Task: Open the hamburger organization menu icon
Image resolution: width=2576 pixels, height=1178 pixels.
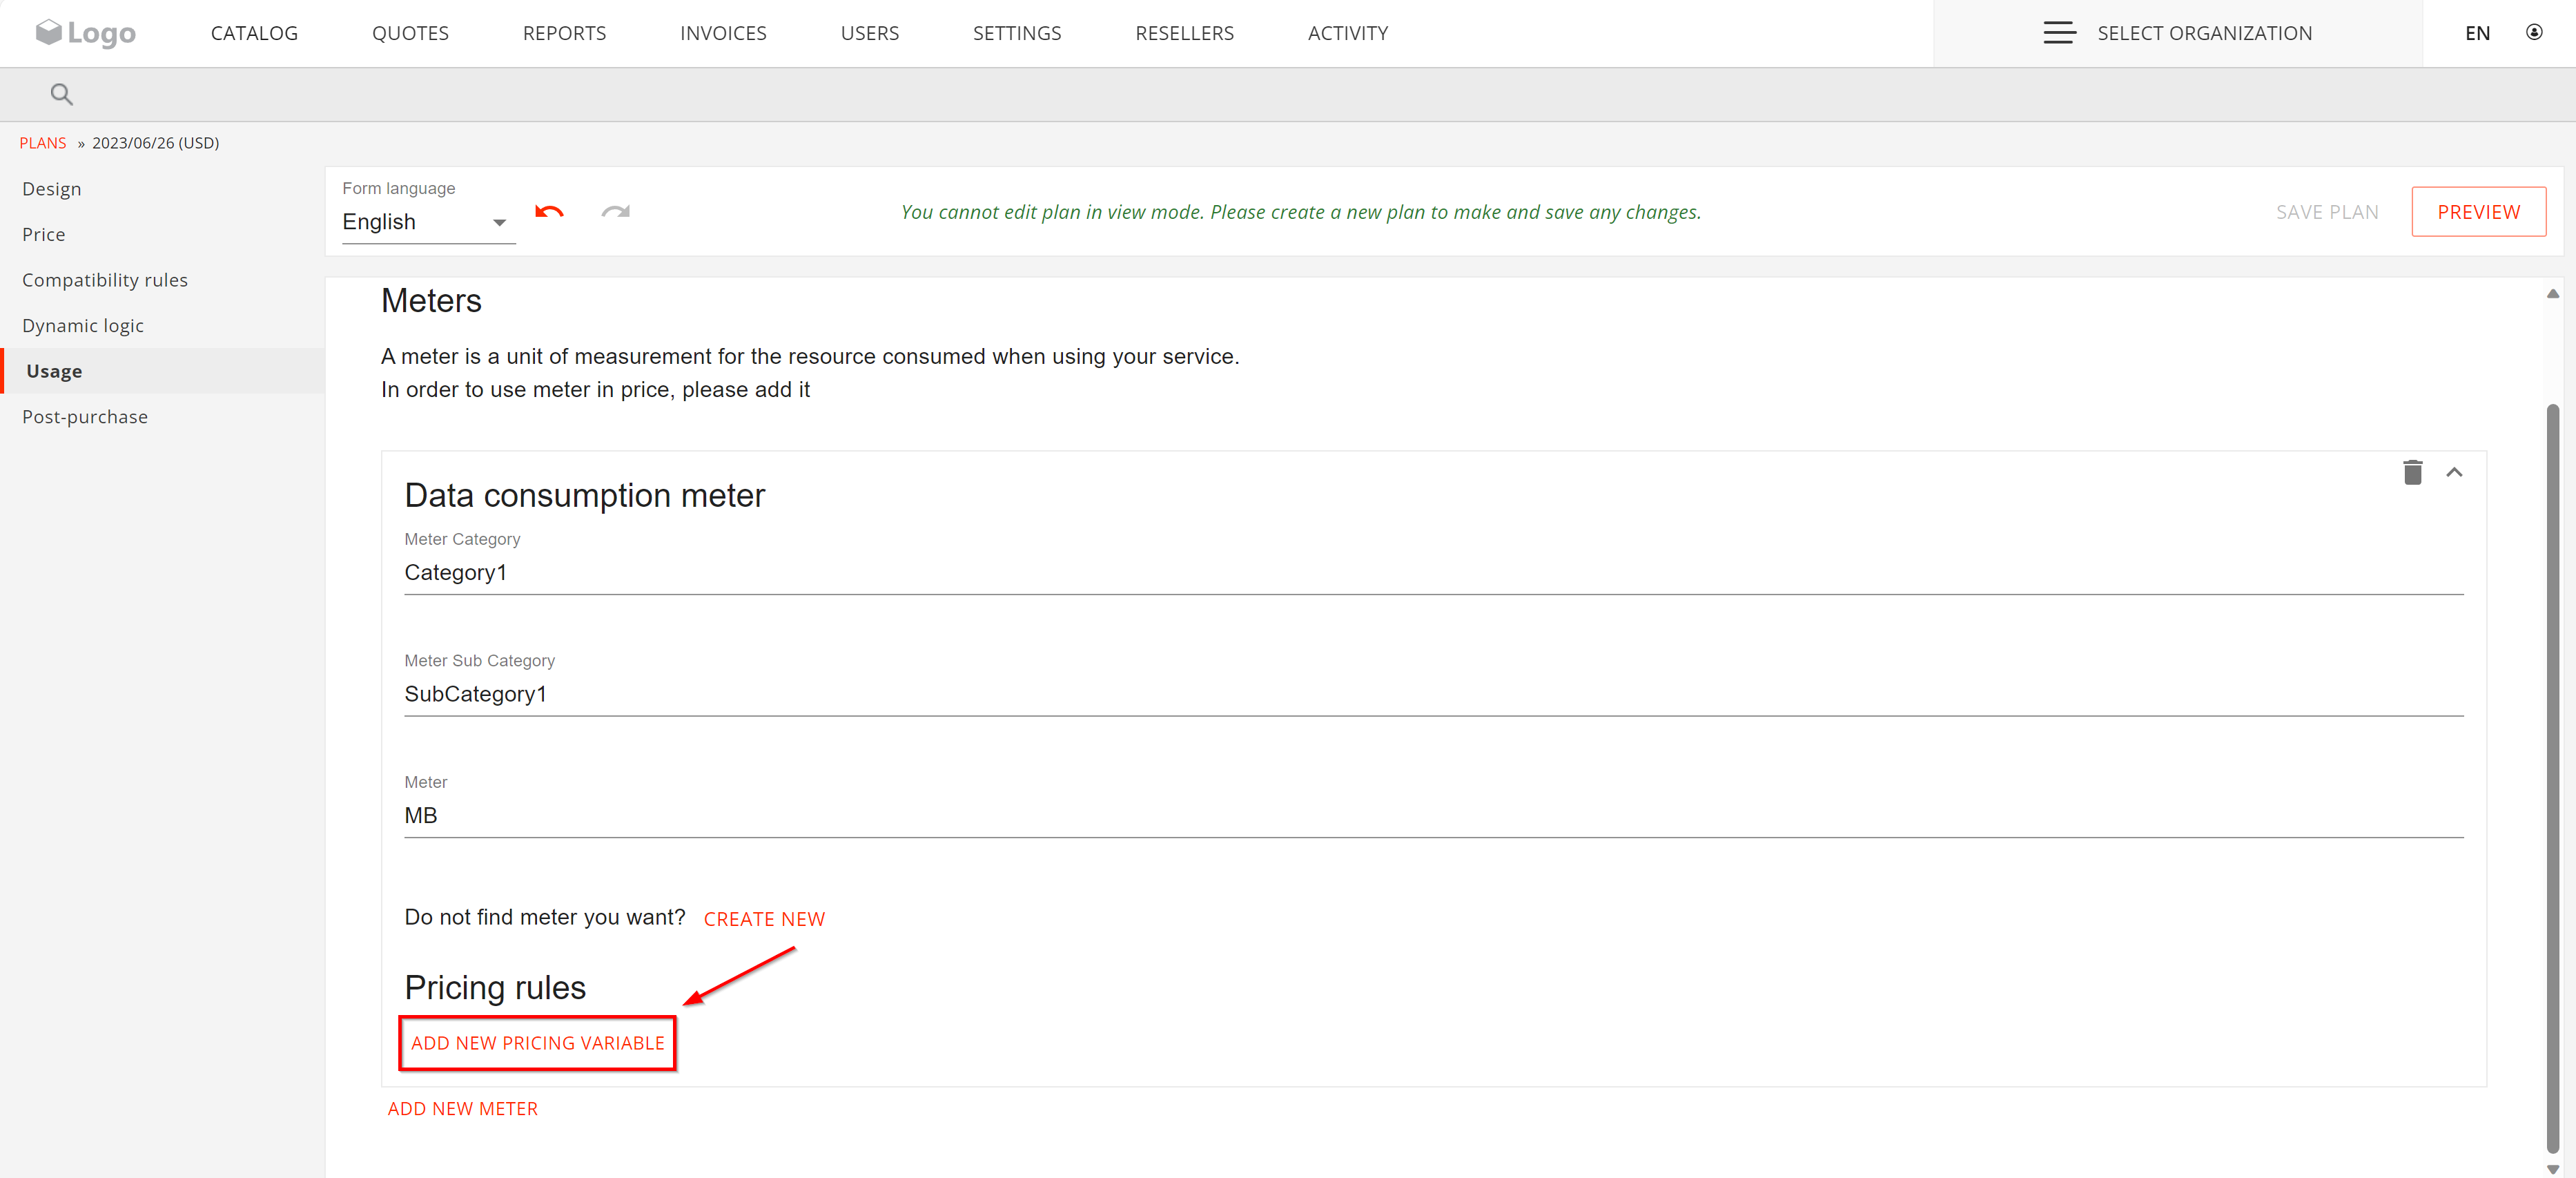Action: pyautogui.click(x=2059, y=33)
